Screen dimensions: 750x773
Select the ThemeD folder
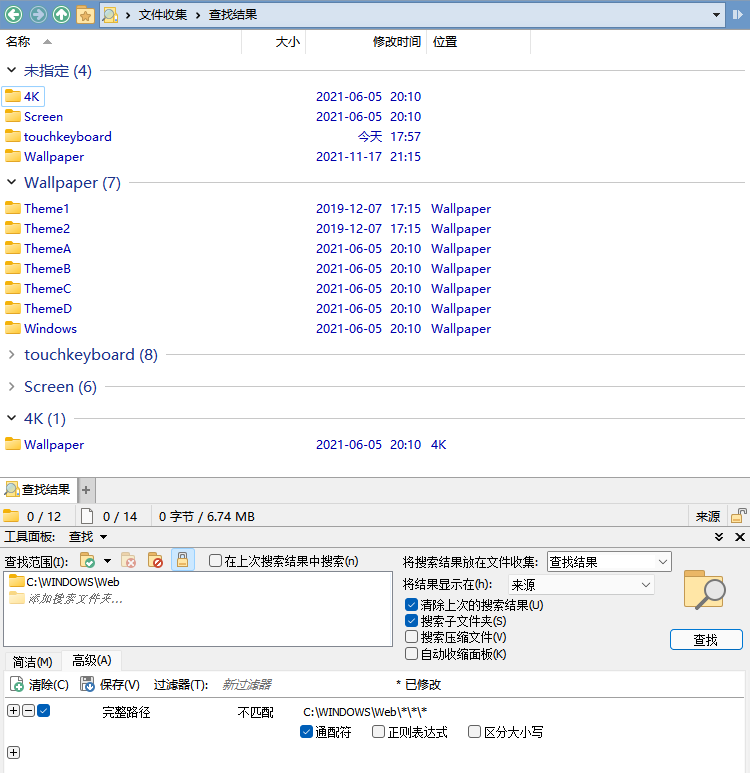tap(38, 309)
